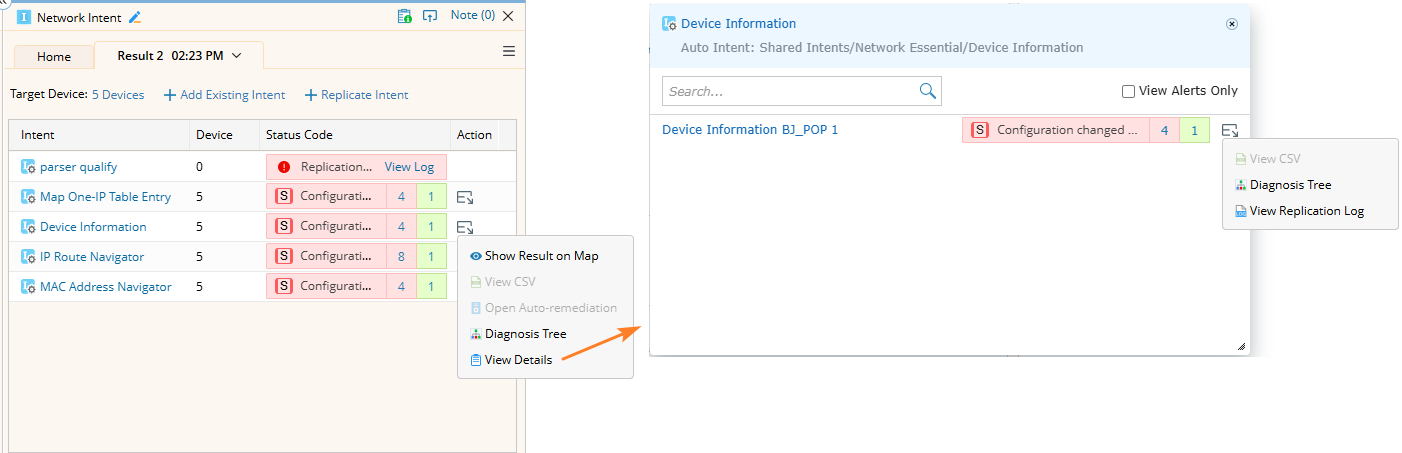Open the hamburger menu beside result tab

click(509, 52)
